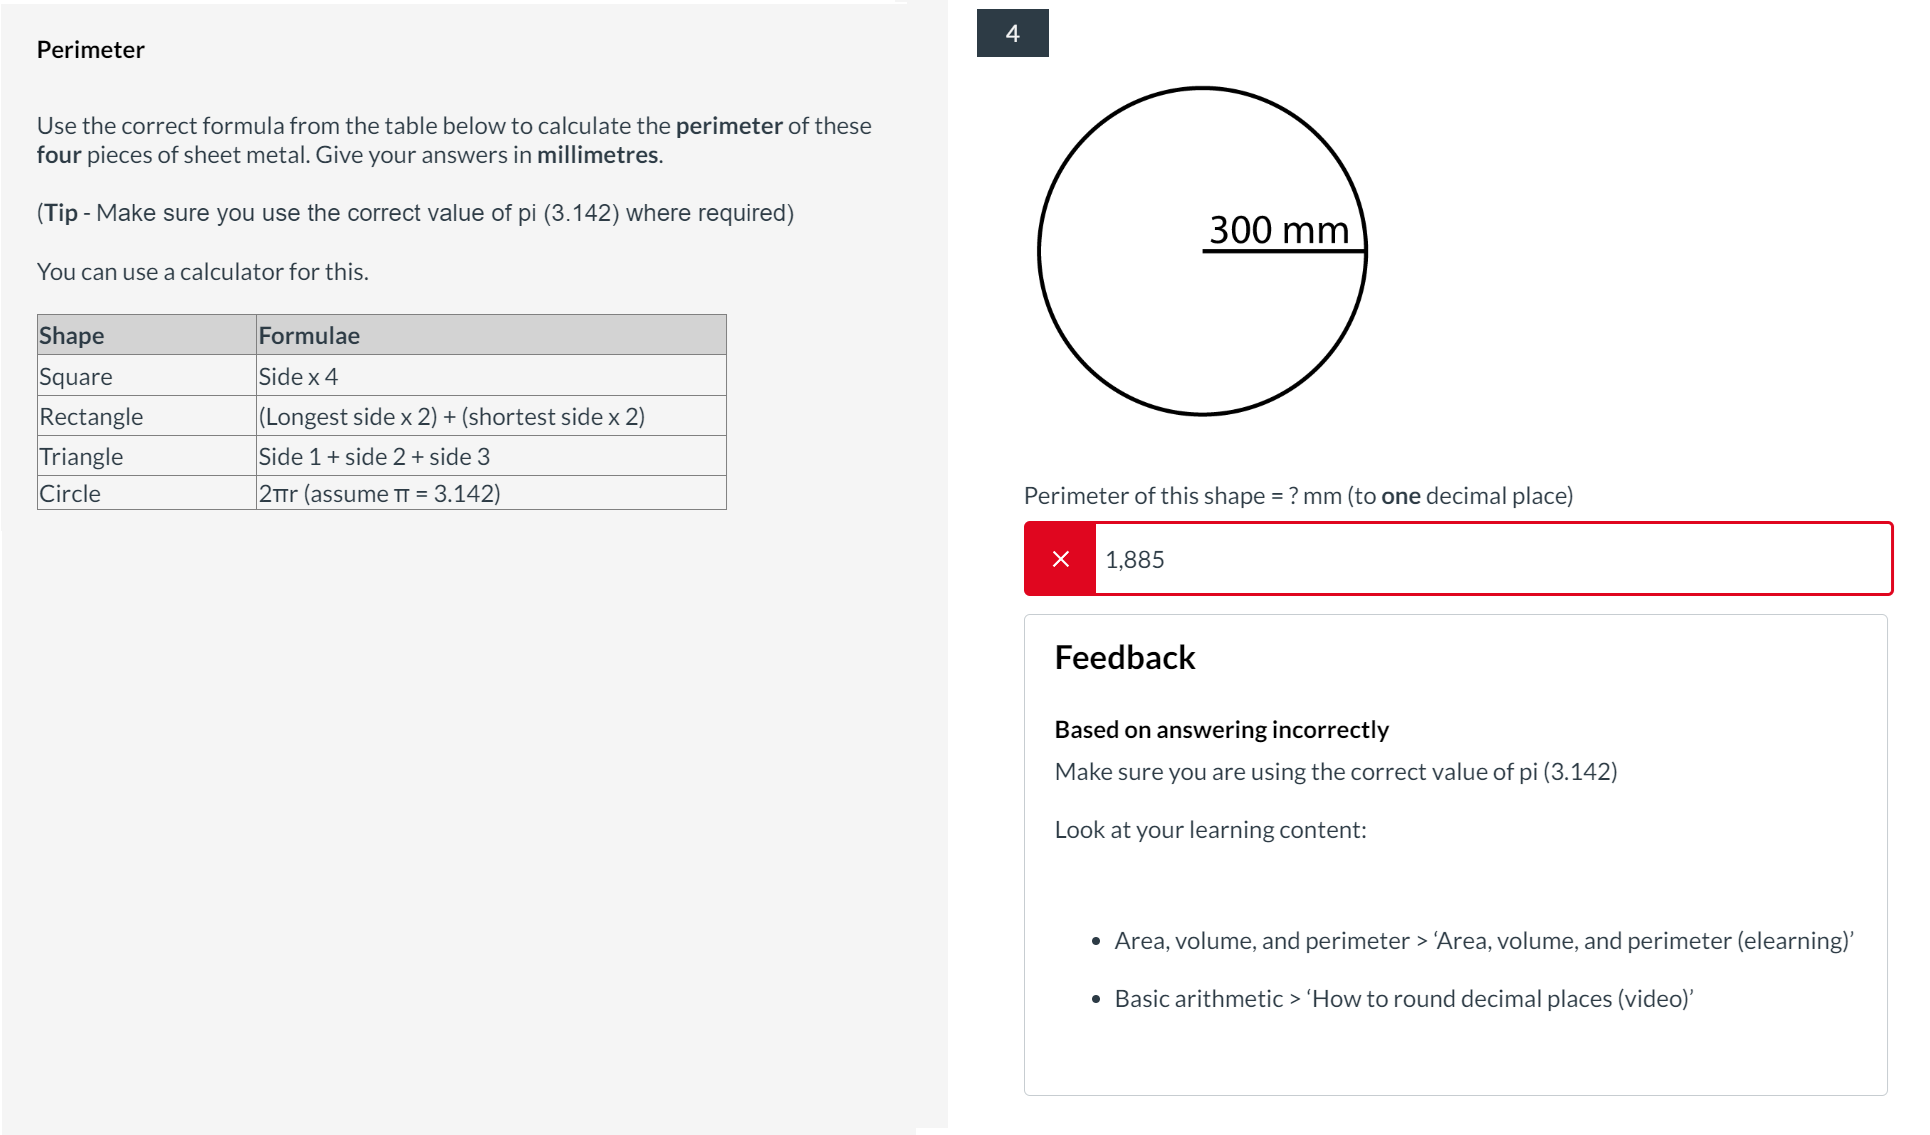This screenshot has width=1930, height=1135.
Task: Click the Square row in the formula table
Action: pos(75,376)
